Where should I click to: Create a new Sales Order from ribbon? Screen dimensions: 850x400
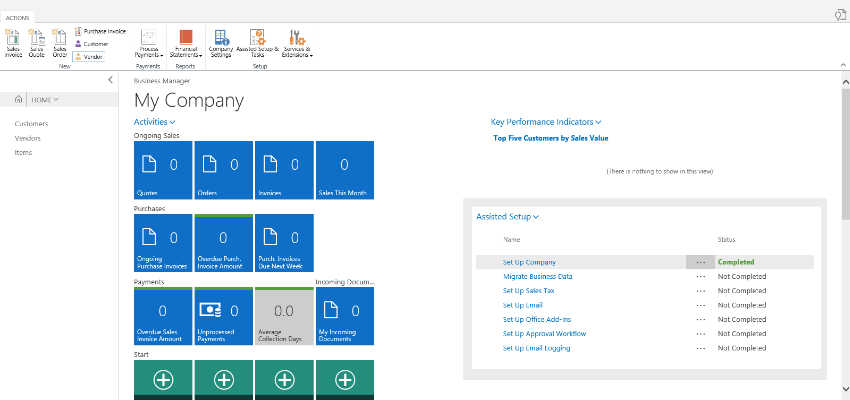pos(59,43)
